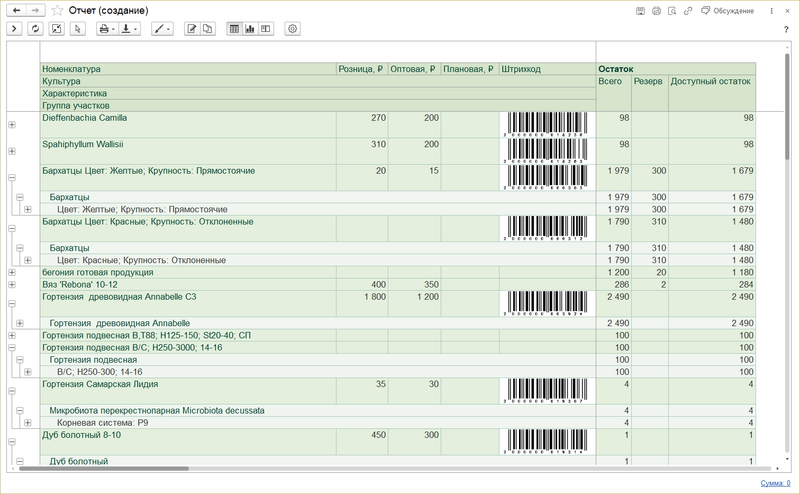Toggle the split panel layout view
Viewport: 800px width, 494px height.
[266, 29]
